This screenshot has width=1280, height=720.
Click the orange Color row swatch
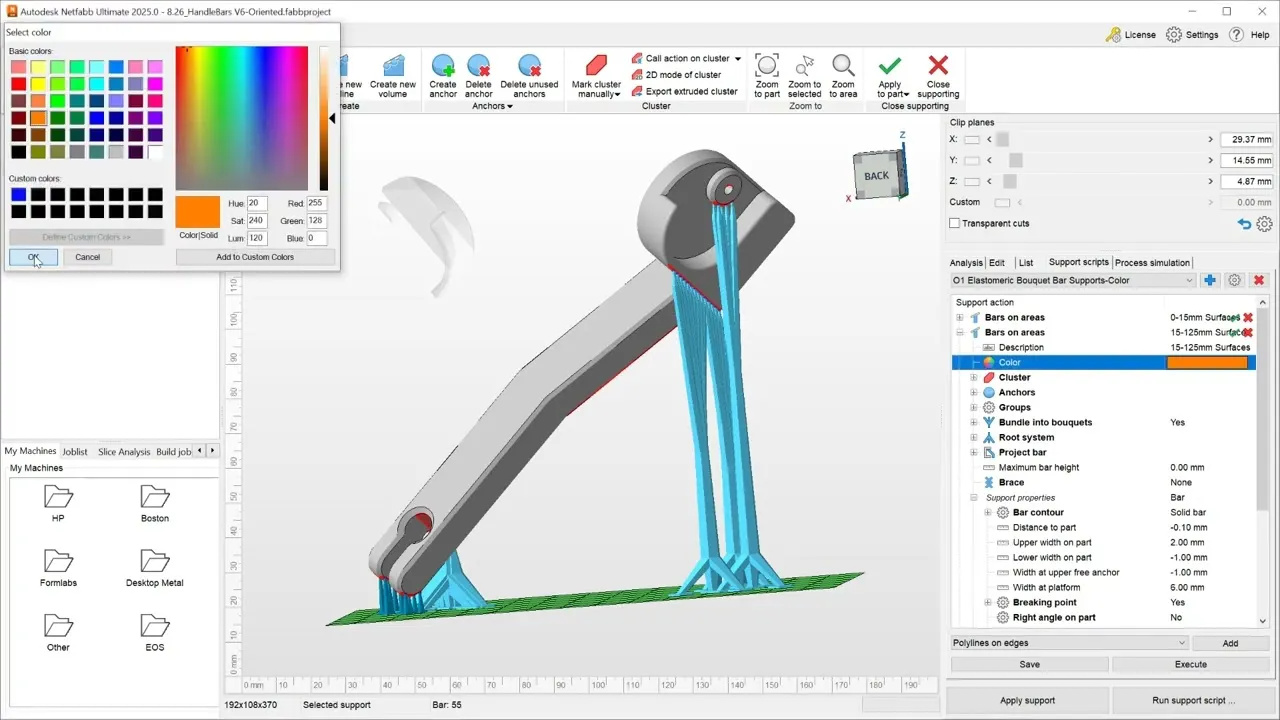pos(1208,363)
